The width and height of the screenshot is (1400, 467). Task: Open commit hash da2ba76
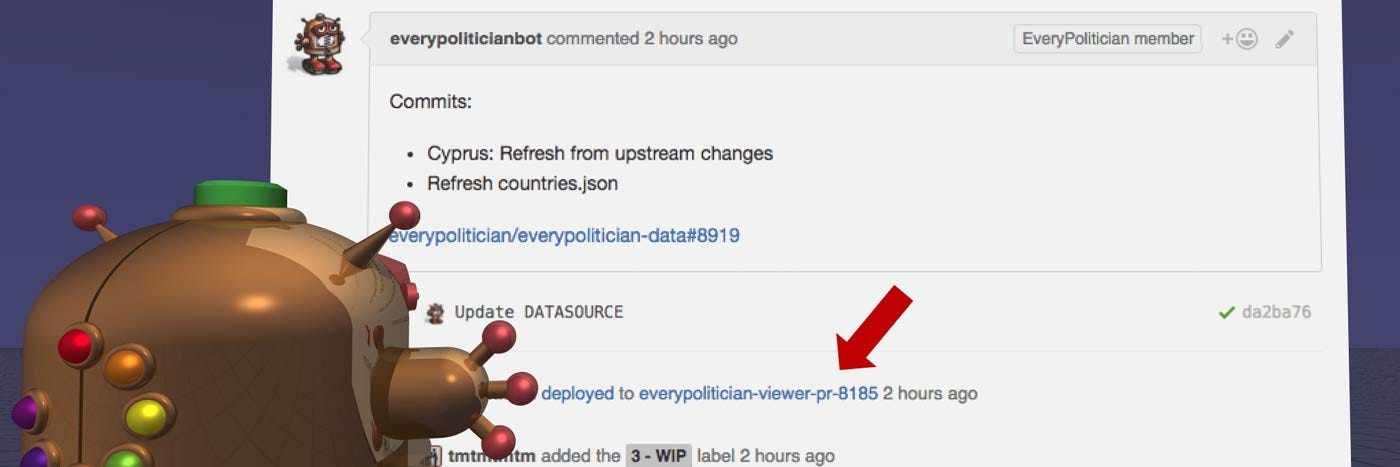click(1276, 312)
